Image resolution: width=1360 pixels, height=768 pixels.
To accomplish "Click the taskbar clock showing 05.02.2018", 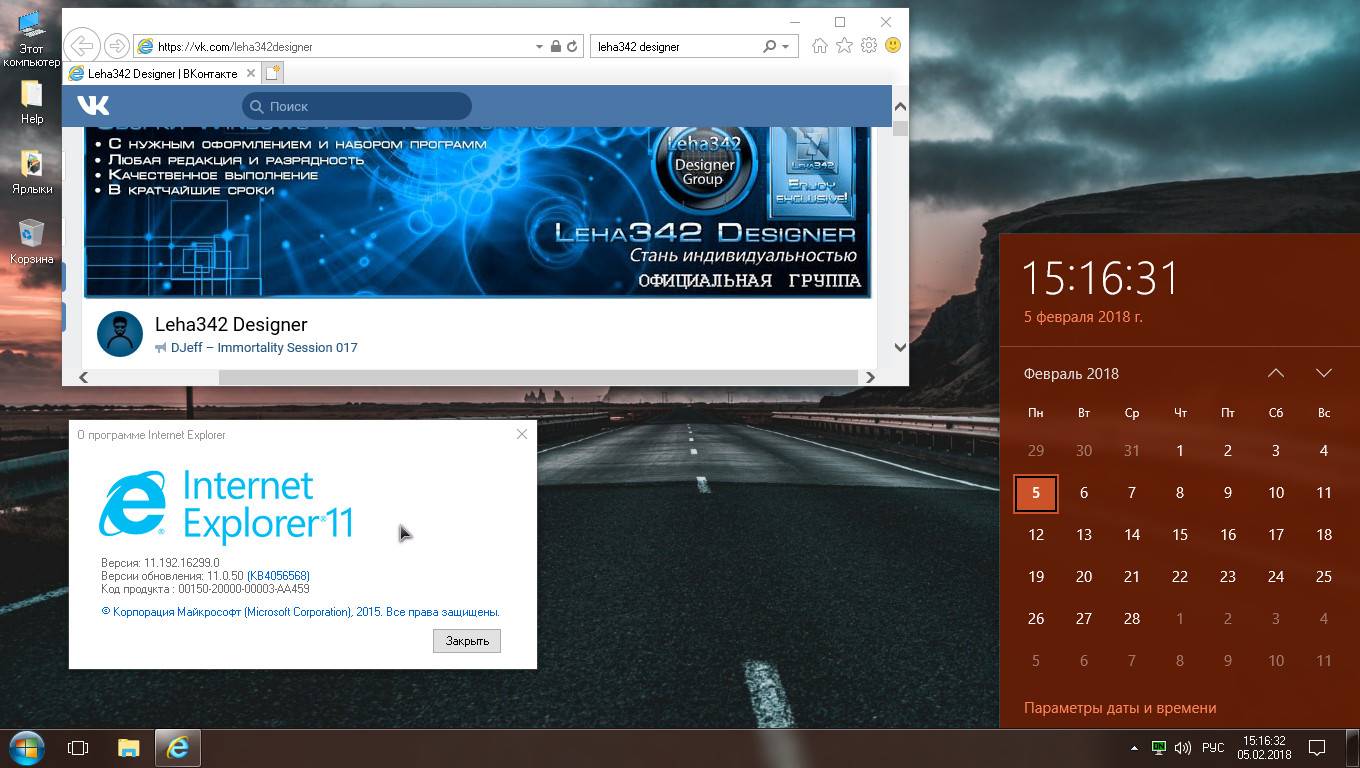I will (x=1264, y=748).
